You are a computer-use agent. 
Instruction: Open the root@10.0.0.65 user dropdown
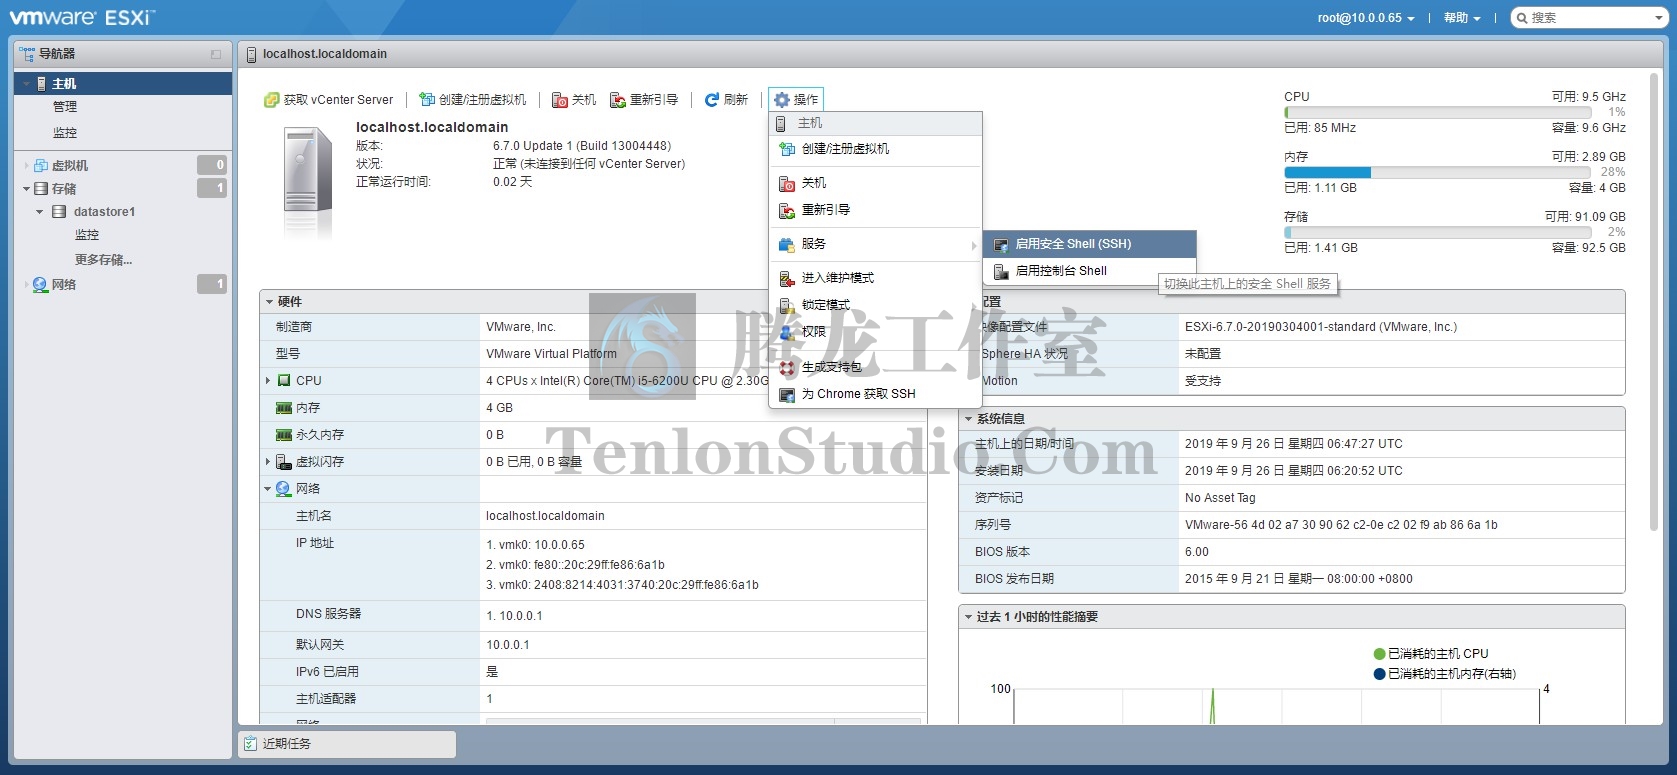(1366, 18)
